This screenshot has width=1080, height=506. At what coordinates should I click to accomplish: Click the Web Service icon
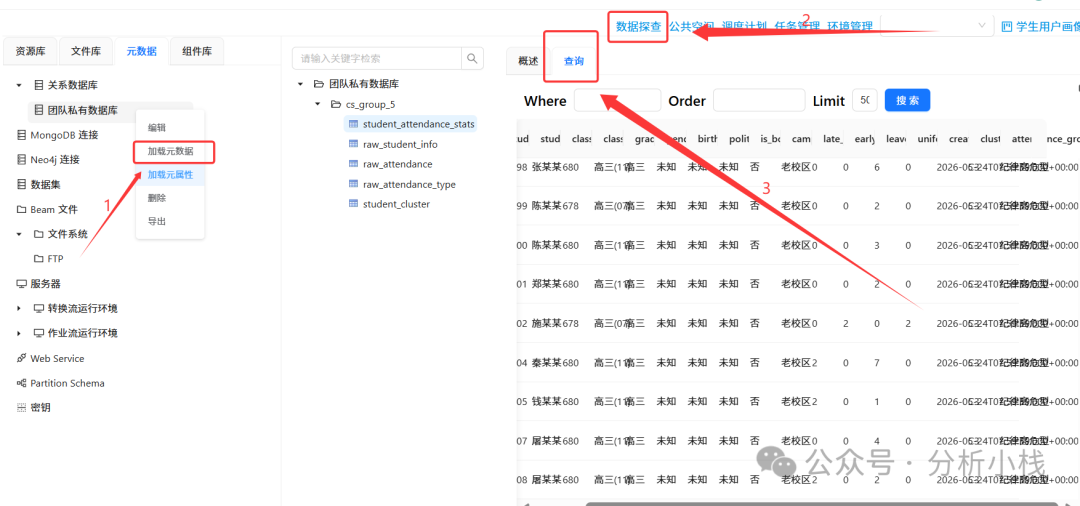point(21,358)
